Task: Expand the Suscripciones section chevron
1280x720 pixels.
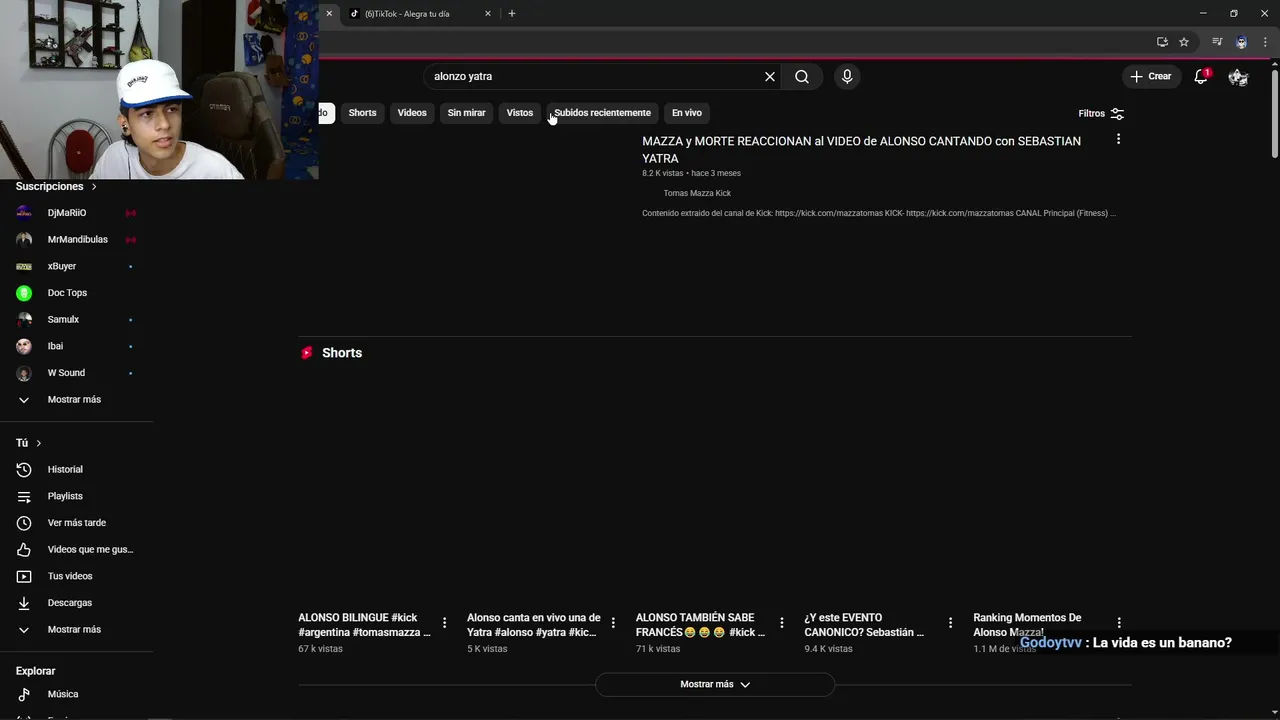Action: (x=94, y=187)
